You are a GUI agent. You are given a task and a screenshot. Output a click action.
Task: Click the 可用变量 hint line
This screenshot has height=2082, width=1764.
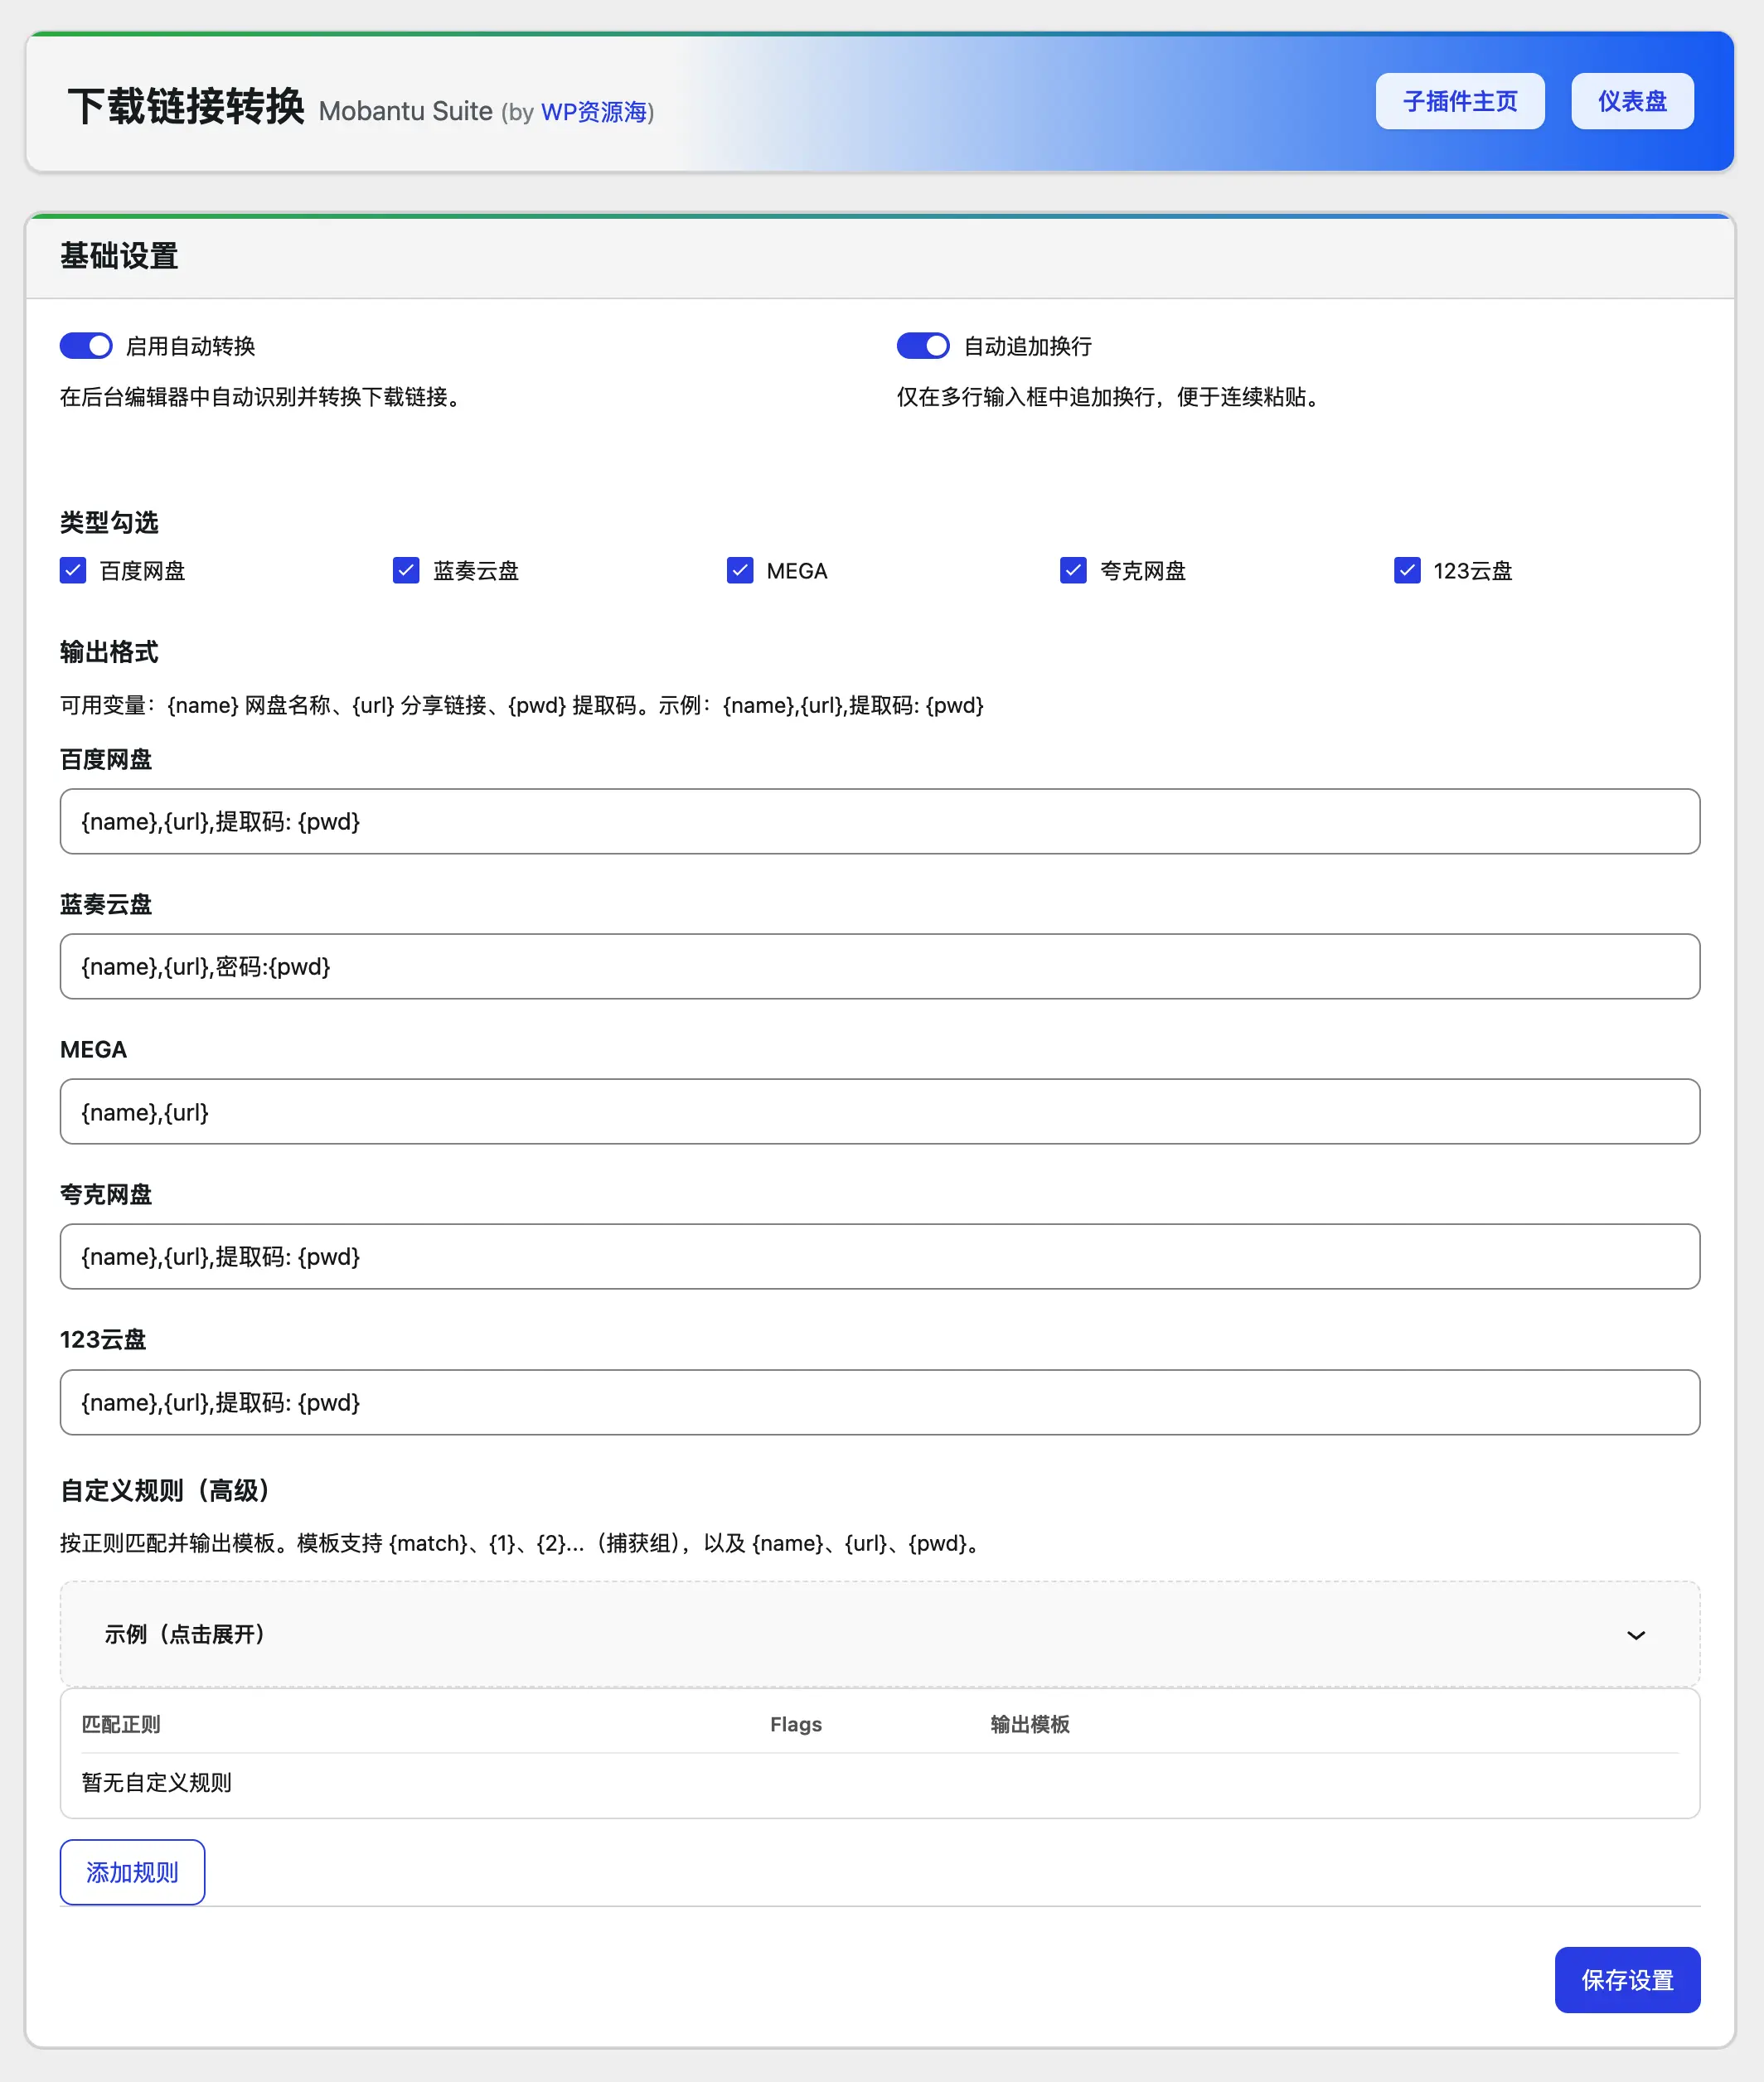click(522, 706)
